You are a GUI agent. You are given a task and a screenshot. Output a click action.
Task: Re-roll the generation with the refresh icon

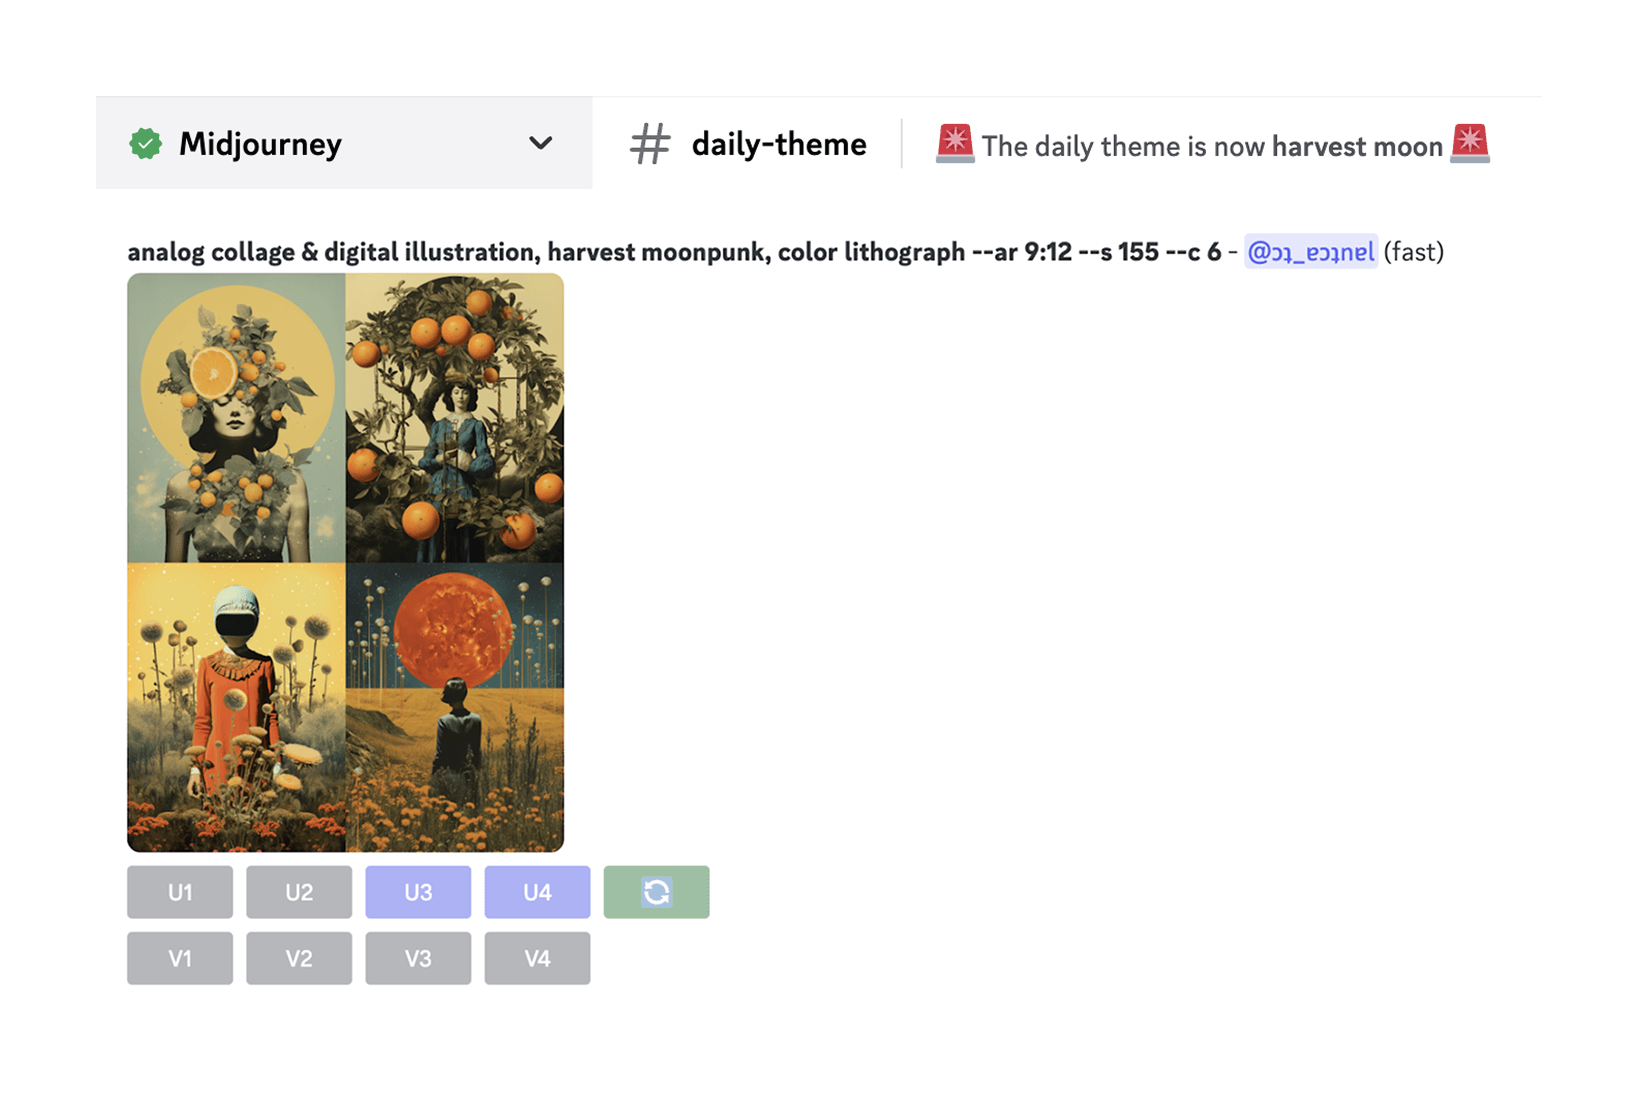[657, 892]
